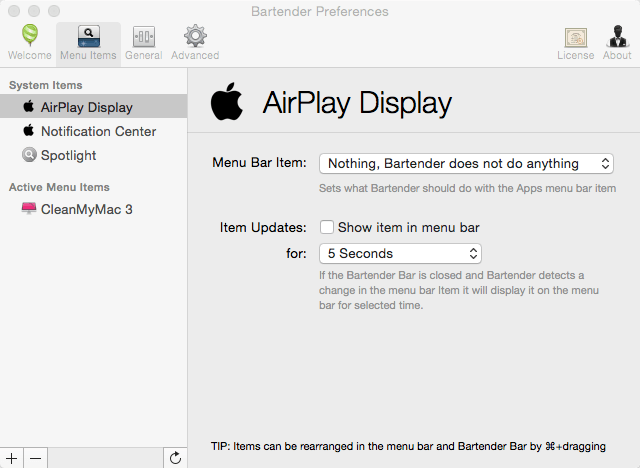Open the About bartender icon
The width and height of the screenshot is (640, 468).
point(617,42)
